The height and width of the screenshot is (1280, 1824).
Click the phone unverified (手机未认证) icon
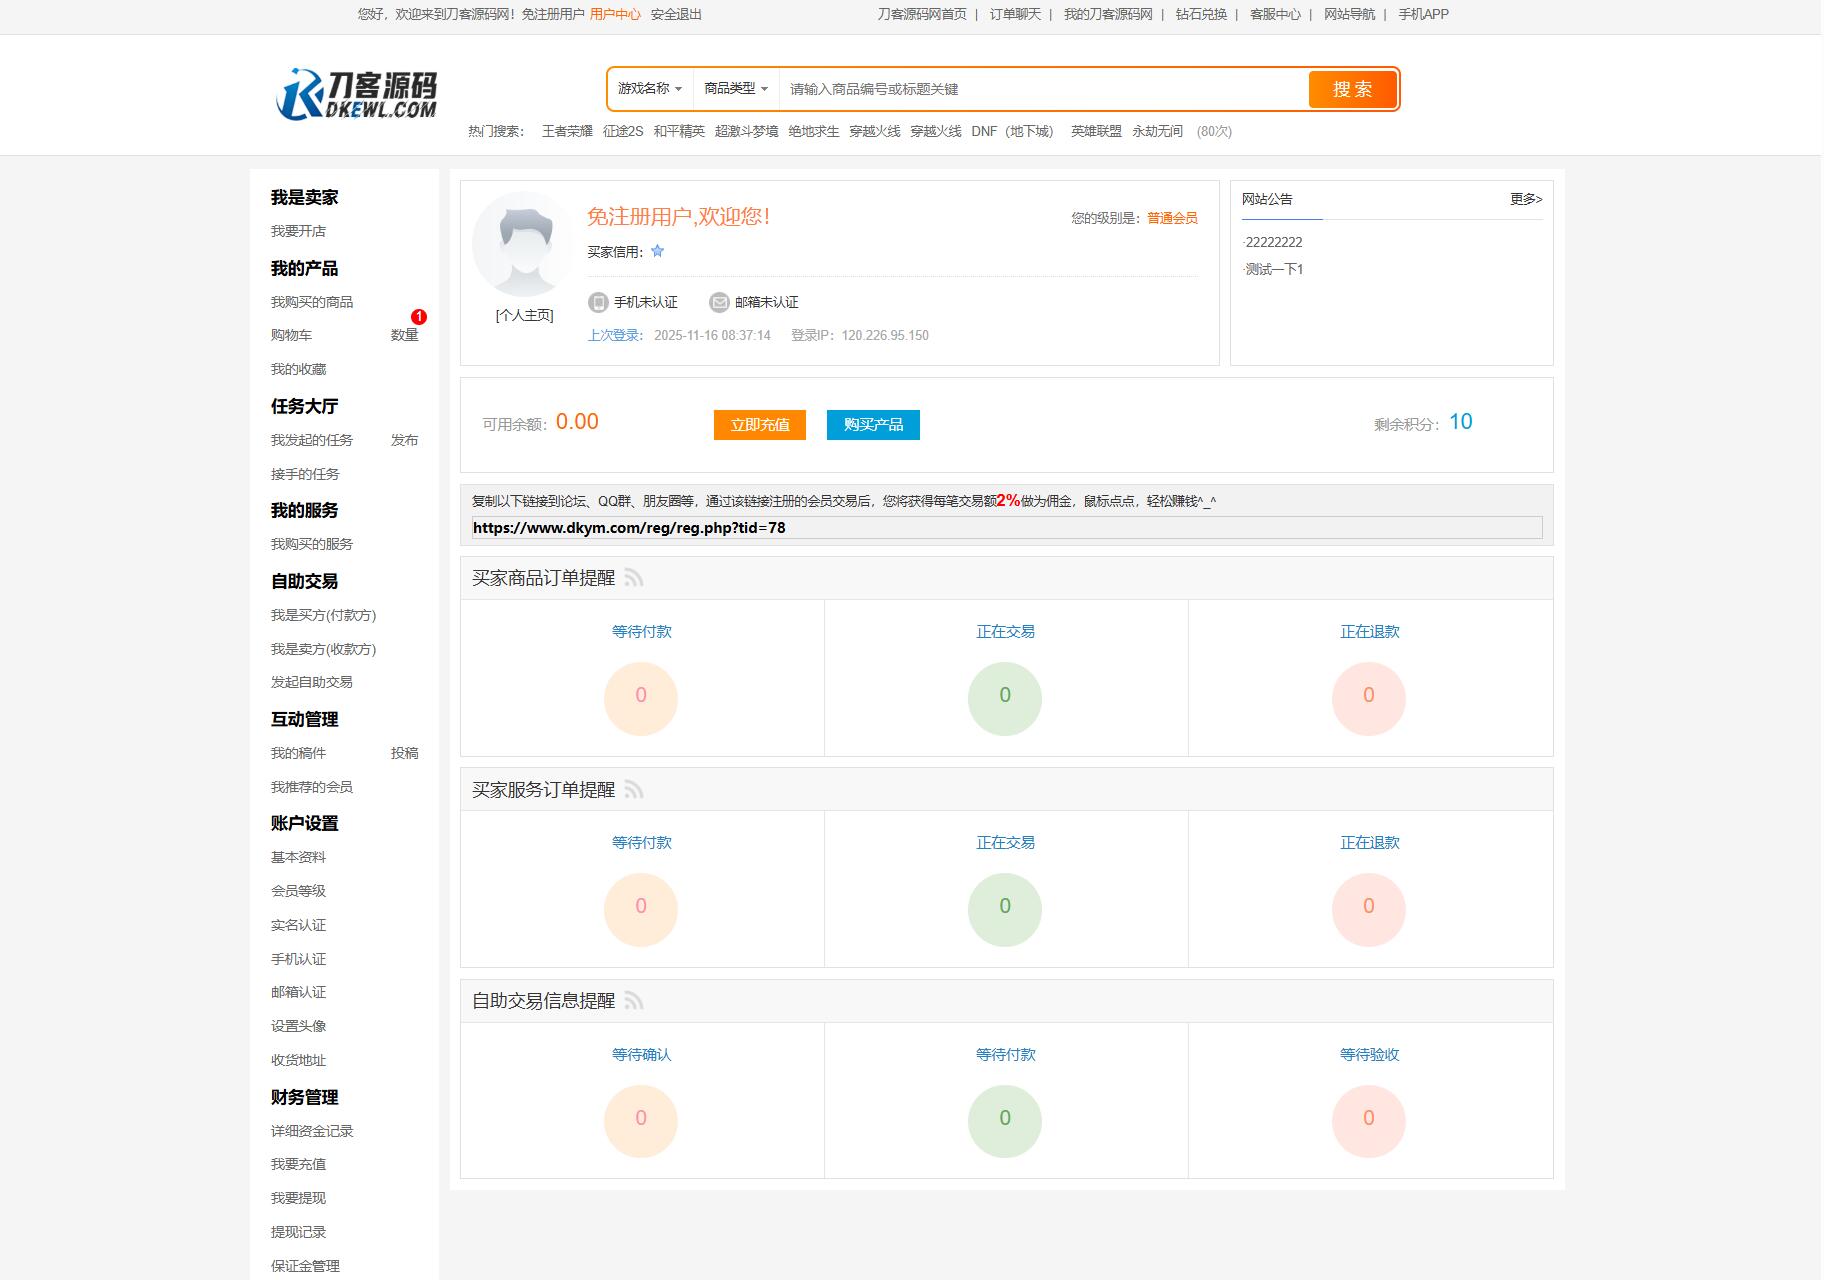click(598, 302)
